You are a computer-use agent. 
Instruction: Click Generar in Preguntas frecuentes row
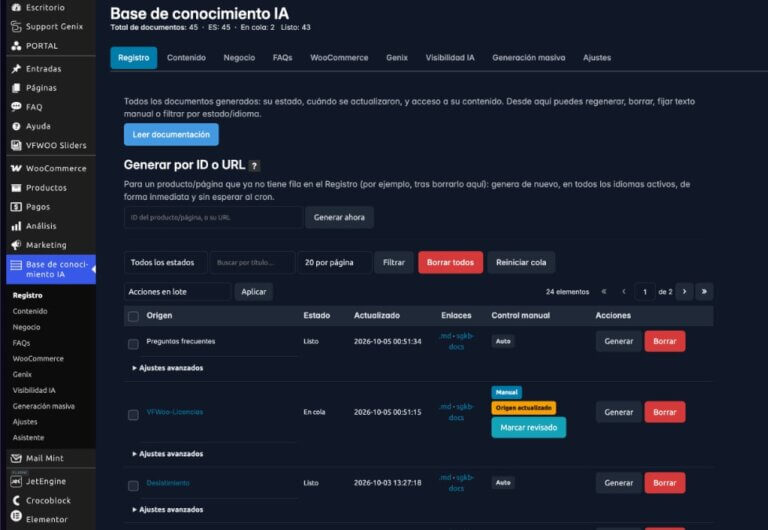pos(619,341)
